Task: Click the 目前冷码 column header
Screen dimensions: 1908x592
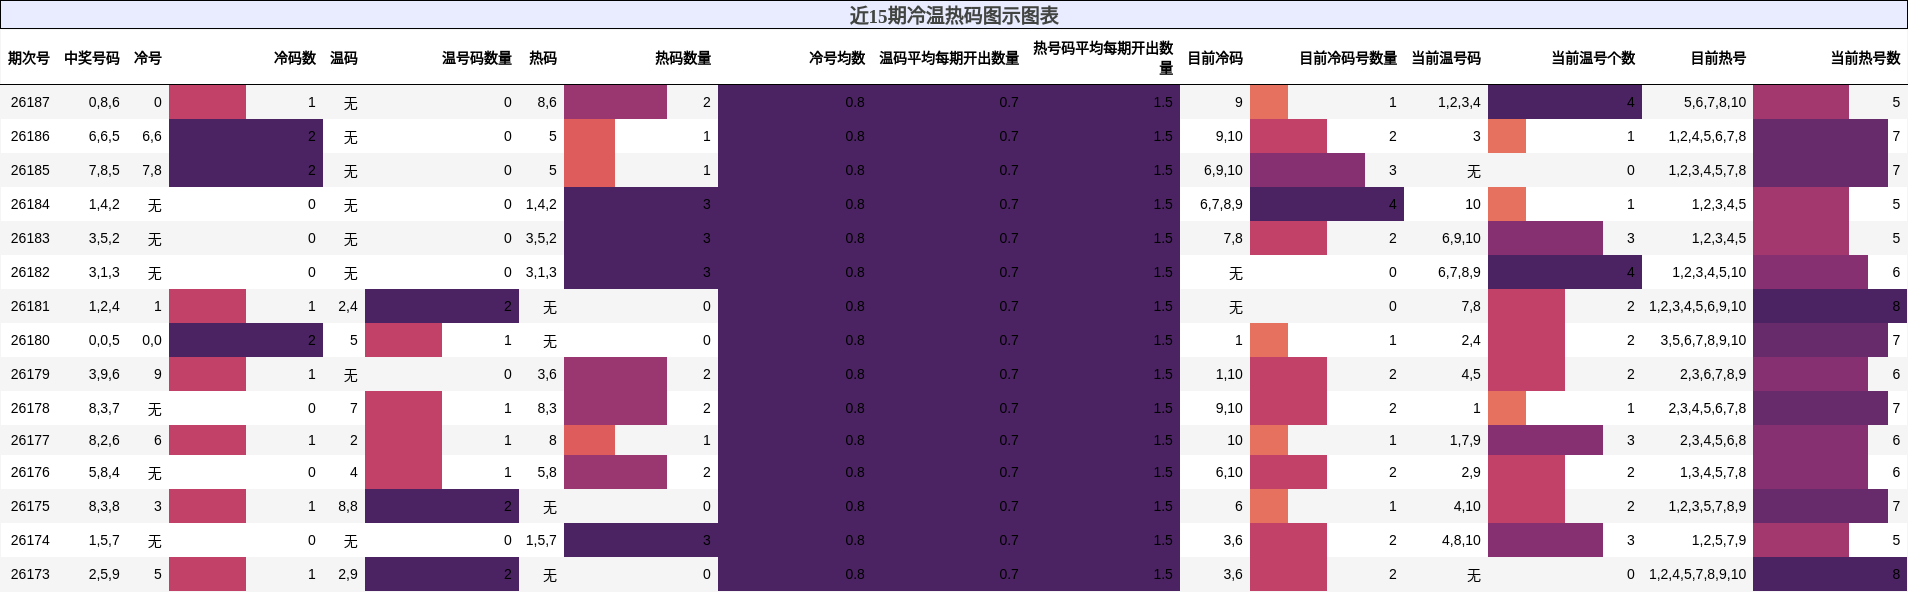Action: (1215, 58)
